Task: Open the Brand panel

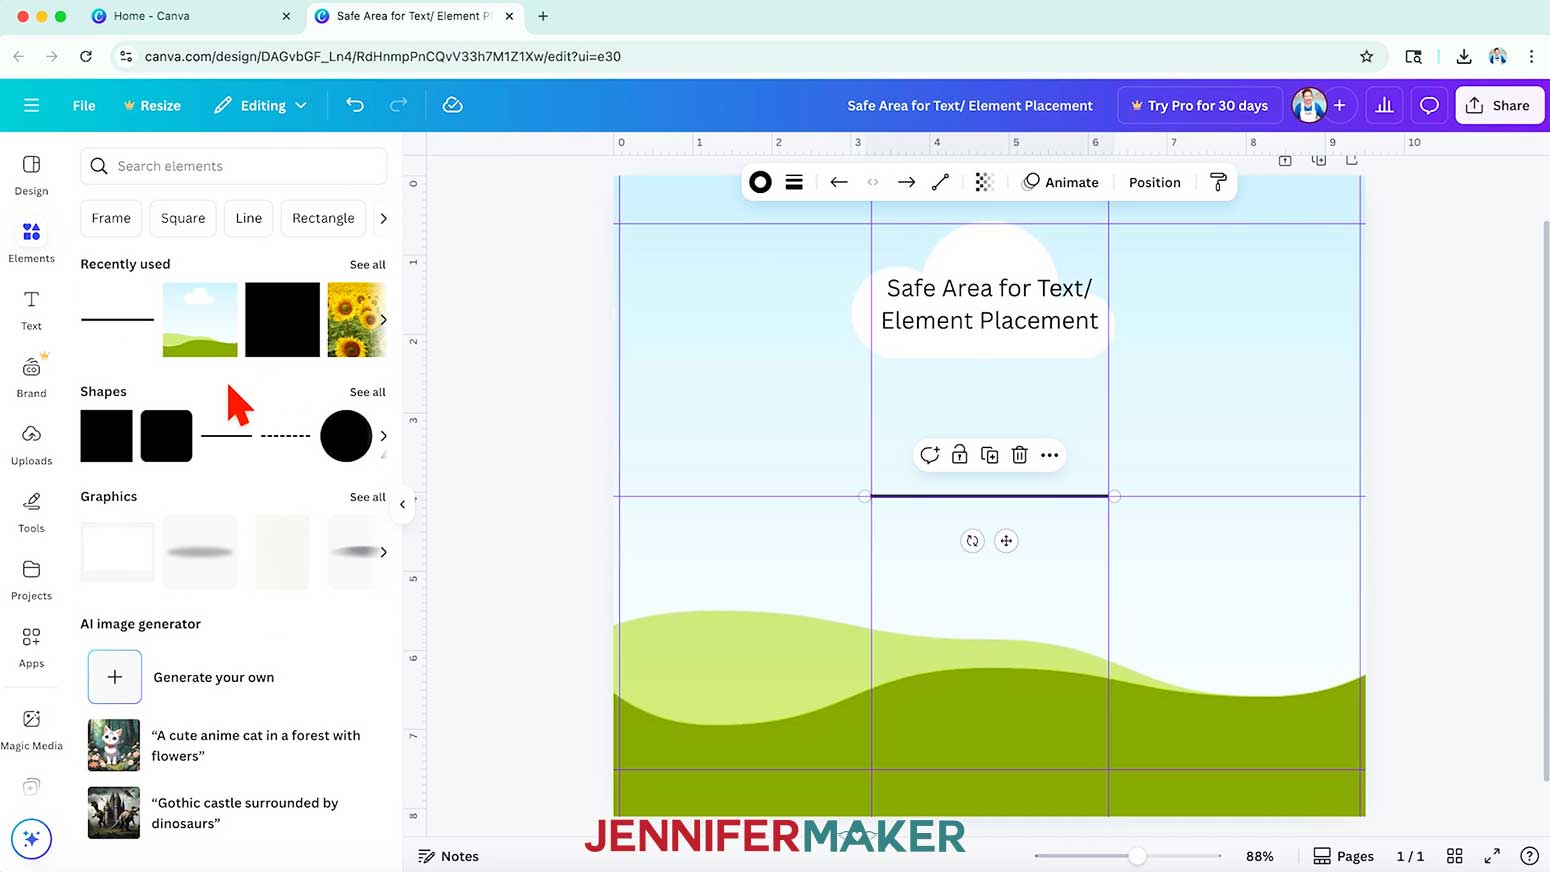Action: [x=31, y=378]
